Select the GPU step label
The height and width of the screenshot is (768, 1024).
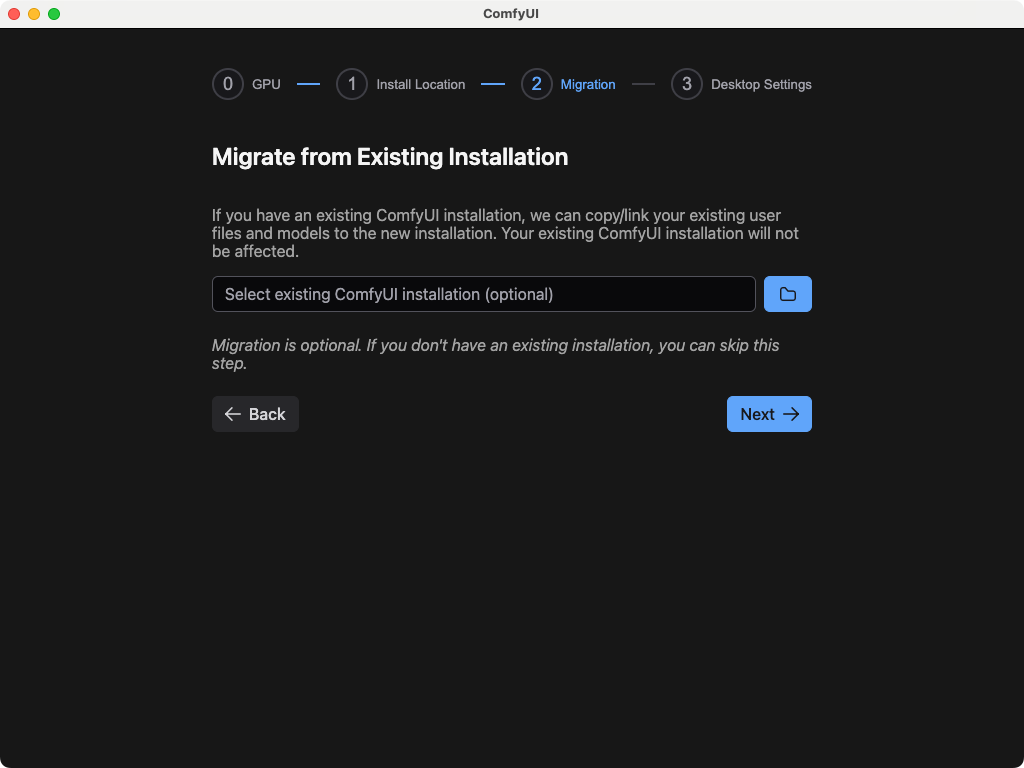[x=266, y=84]
